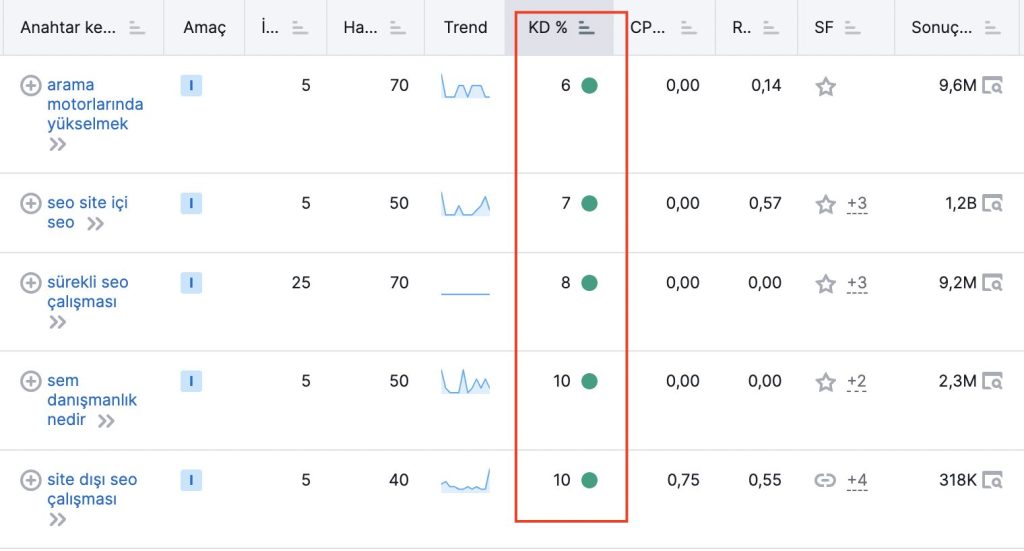Click competition value '0,57'
This screenshot has height=551, width=1024.
pos(765,204)
